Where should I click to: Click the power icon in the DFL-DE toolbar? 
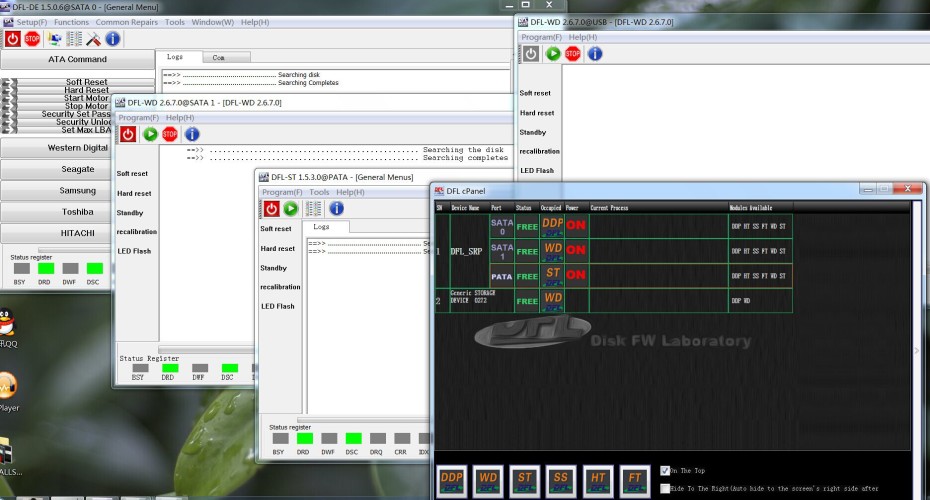12,39
